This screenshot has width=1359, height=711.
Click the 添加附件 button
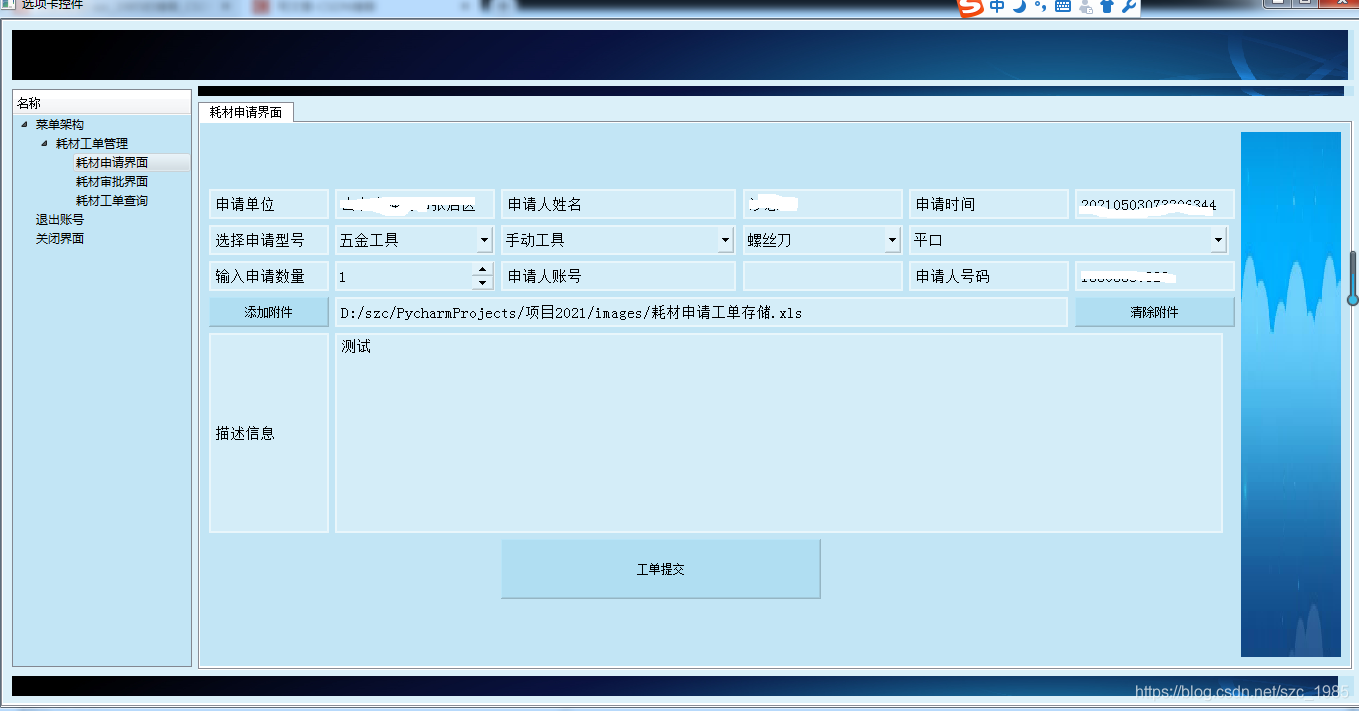[x=269, y=312]
